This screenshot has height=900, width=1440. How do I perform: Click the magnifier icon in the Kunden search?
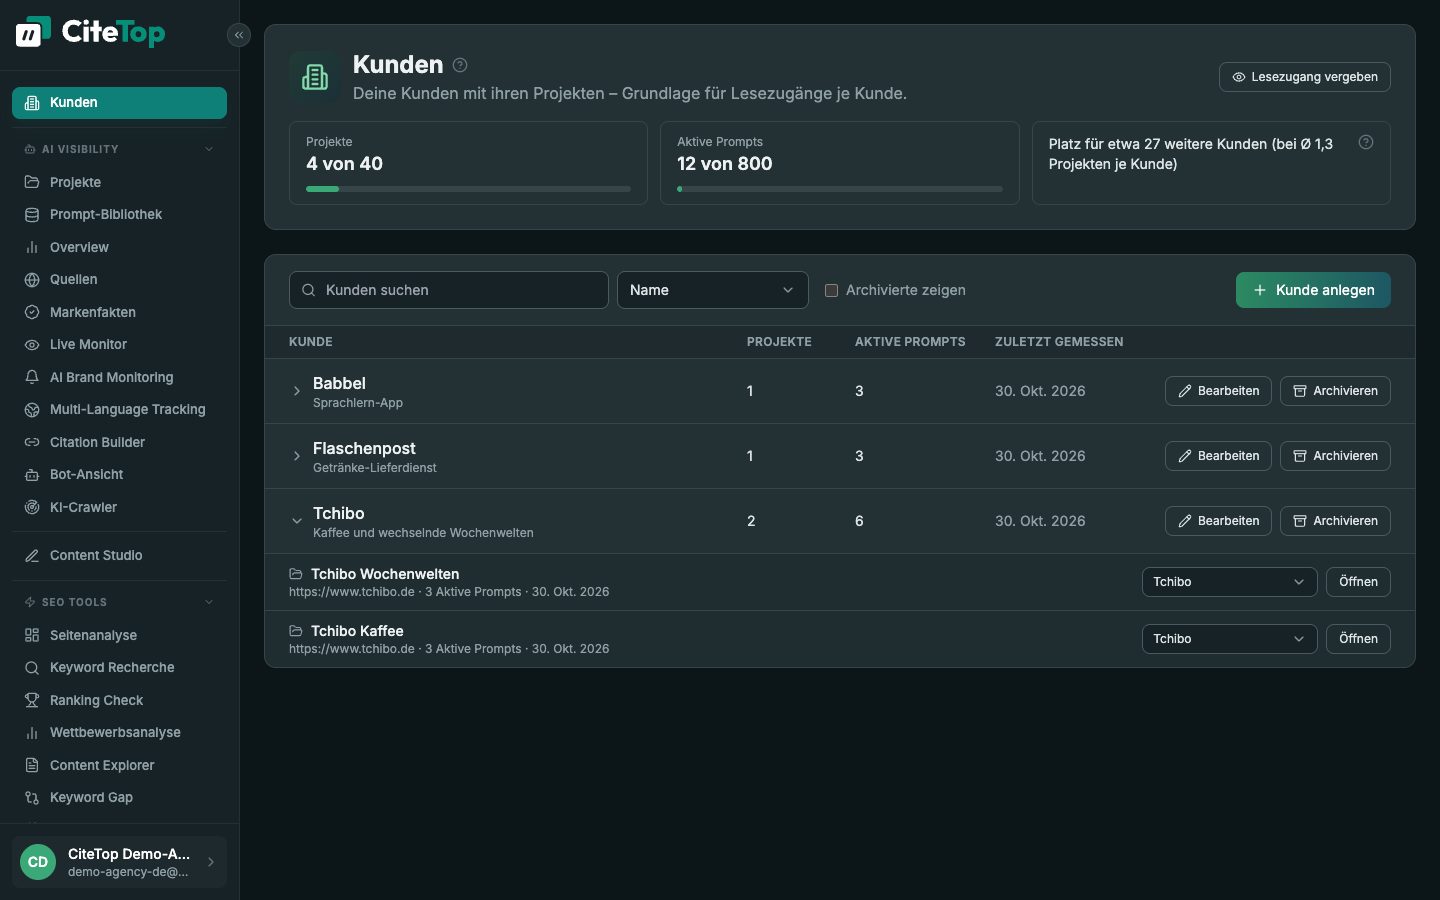[x=309, y=290]
